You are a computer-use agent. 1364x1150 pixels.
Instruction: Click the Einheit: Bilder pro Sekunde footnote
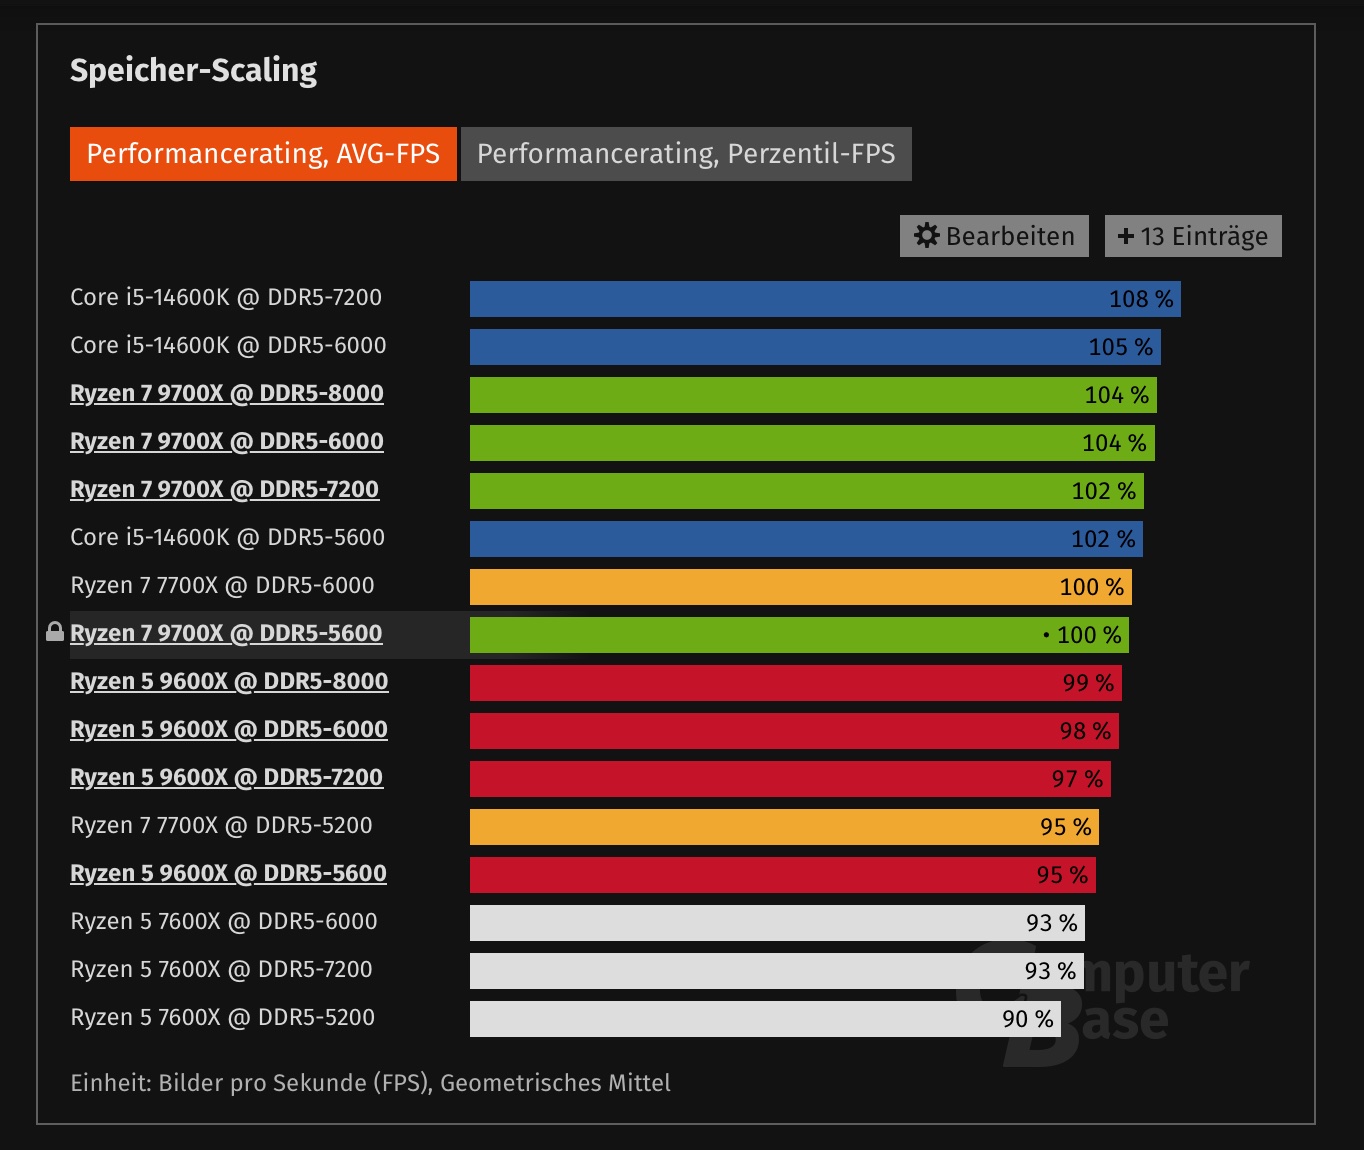(x=370, y=1083)
